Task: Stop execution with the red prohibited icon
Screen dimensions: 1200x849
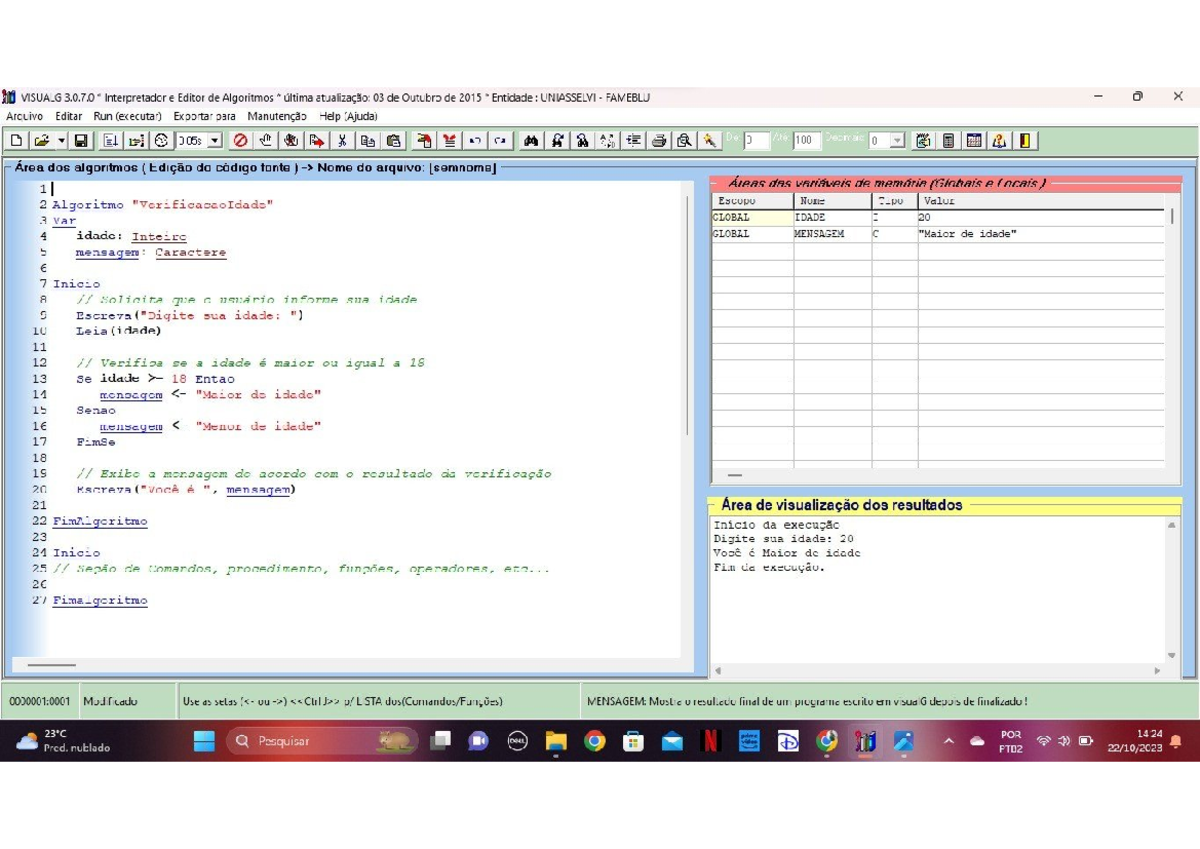Action: click(x=240, y=141)
